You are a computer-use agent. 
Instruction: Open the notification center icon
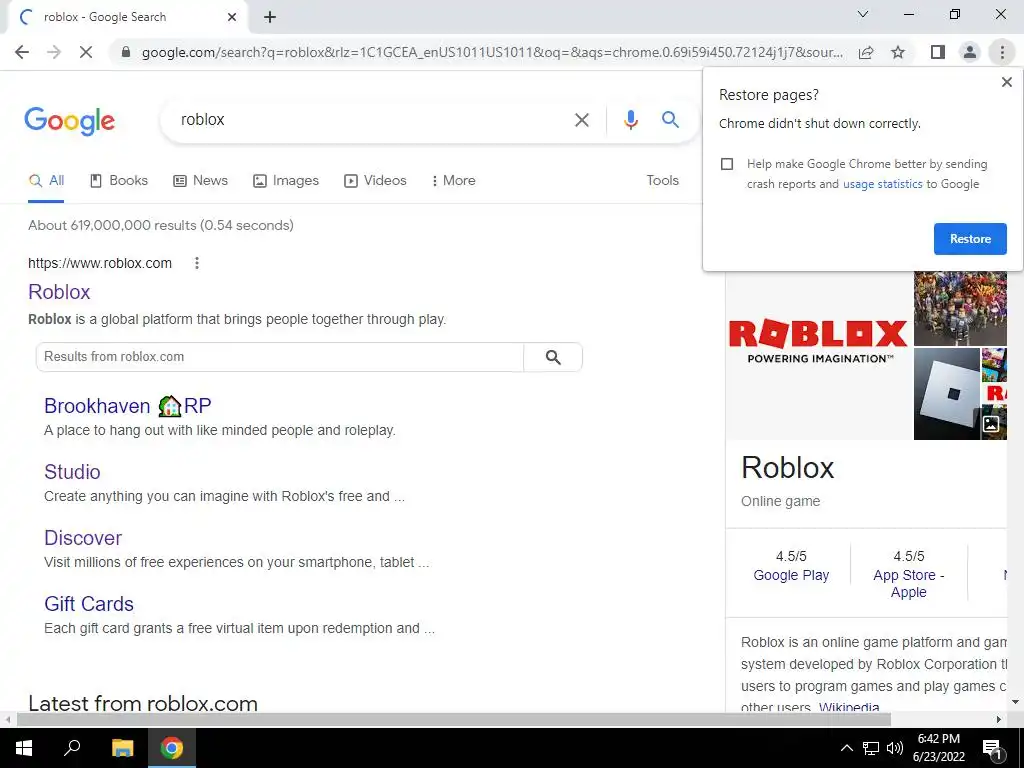(993, 748)
